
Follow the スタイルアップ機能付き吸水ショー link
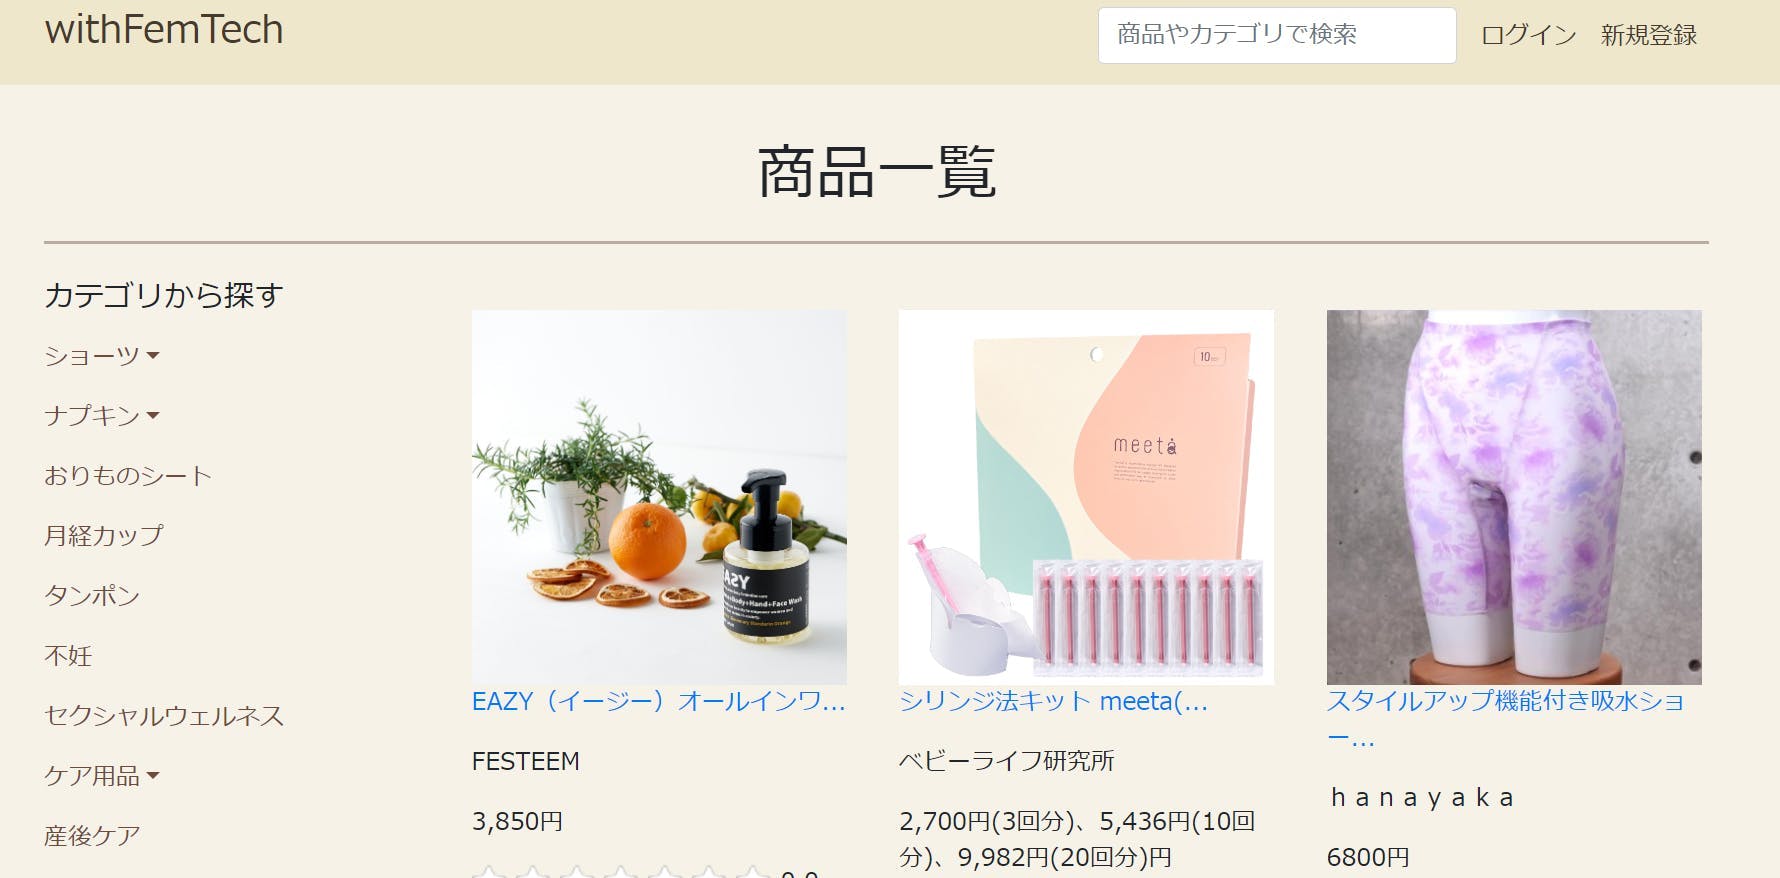point(1506,720)
